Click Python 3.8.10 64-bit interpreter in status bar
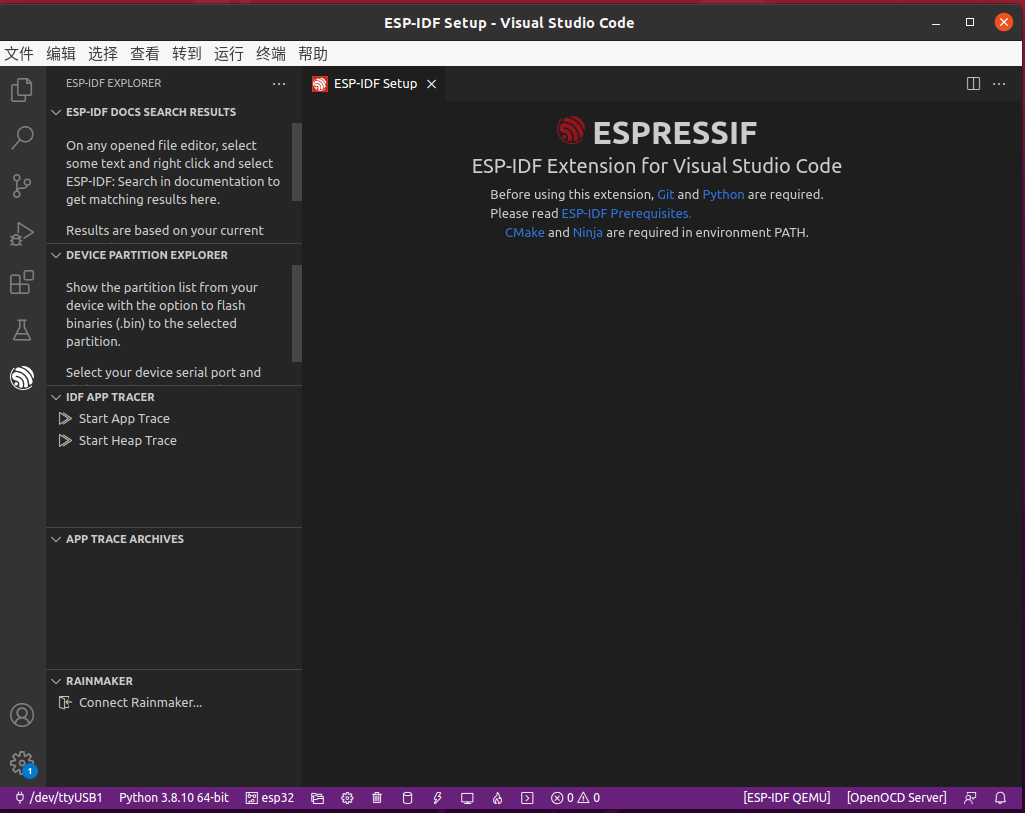This screenshot has width=1025, height=813. coord(174,797)
